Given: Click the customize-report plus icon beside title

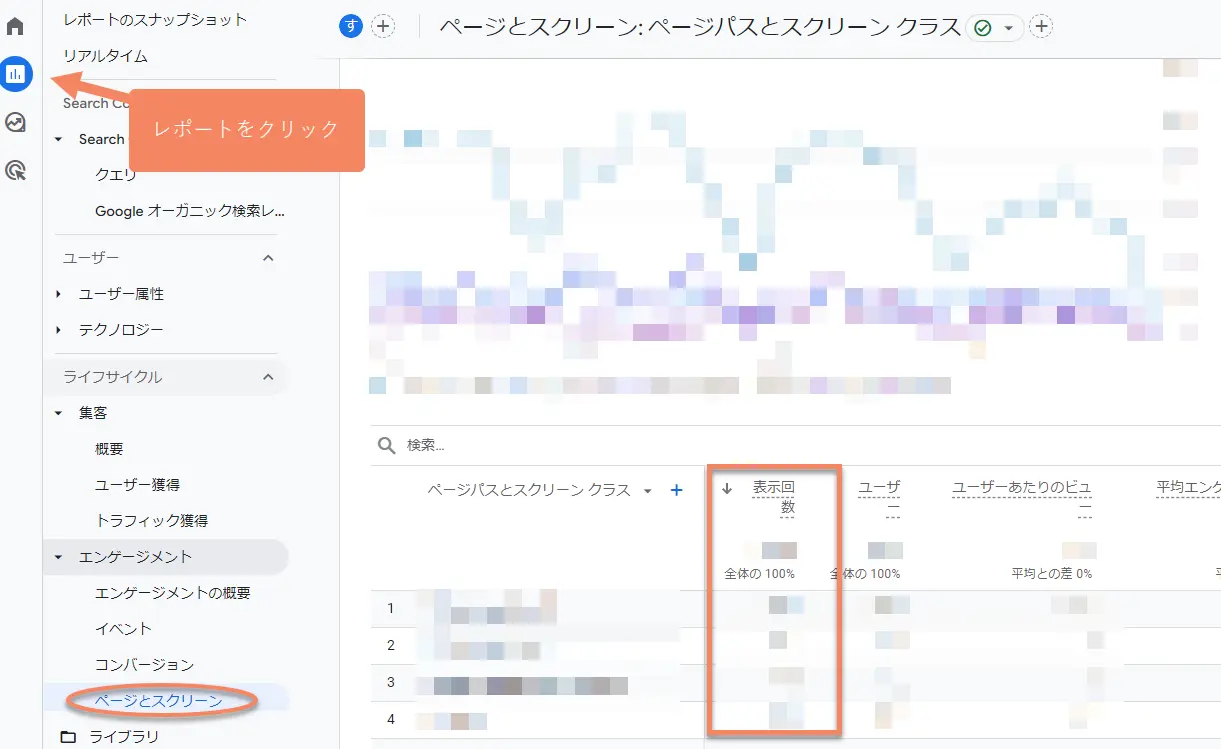Looking at the screenshot, I should [x=1040, y=26].
